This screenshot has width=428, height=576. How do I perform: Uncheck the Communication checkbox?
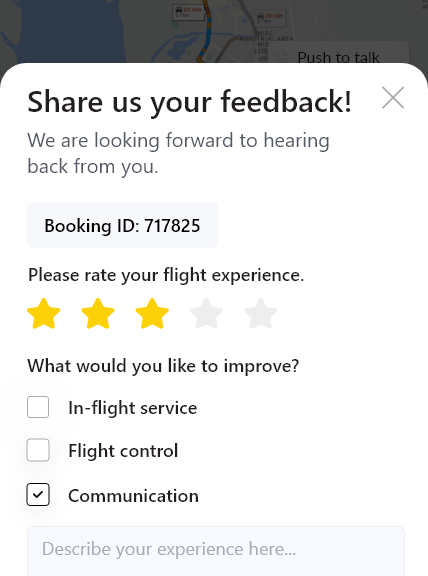pyautogui.click(x=38, y=494)
